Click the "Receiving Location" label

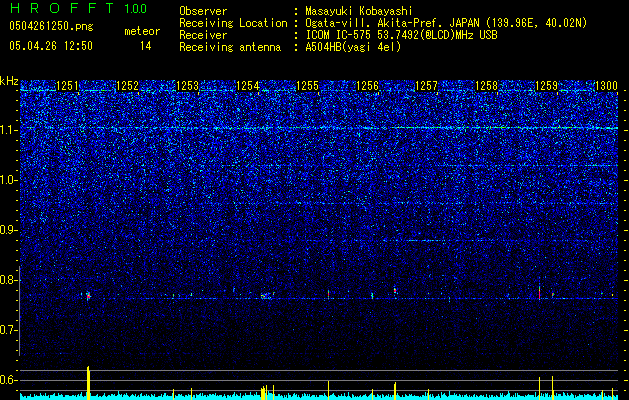[x=233, y=23]
